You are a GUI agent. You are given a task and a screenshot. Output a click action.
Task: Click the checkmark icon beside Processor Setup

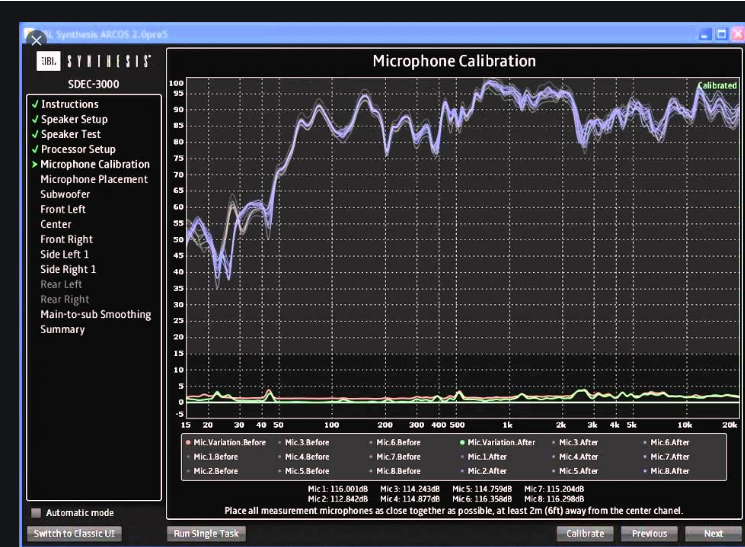(x=35, y=149)
